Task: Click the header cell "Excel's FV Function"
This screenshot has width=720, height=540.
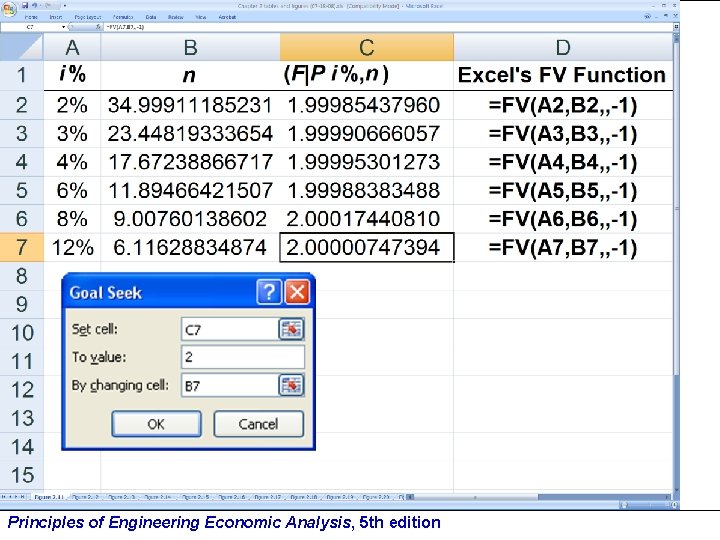Action: click(x=563, y=75)
